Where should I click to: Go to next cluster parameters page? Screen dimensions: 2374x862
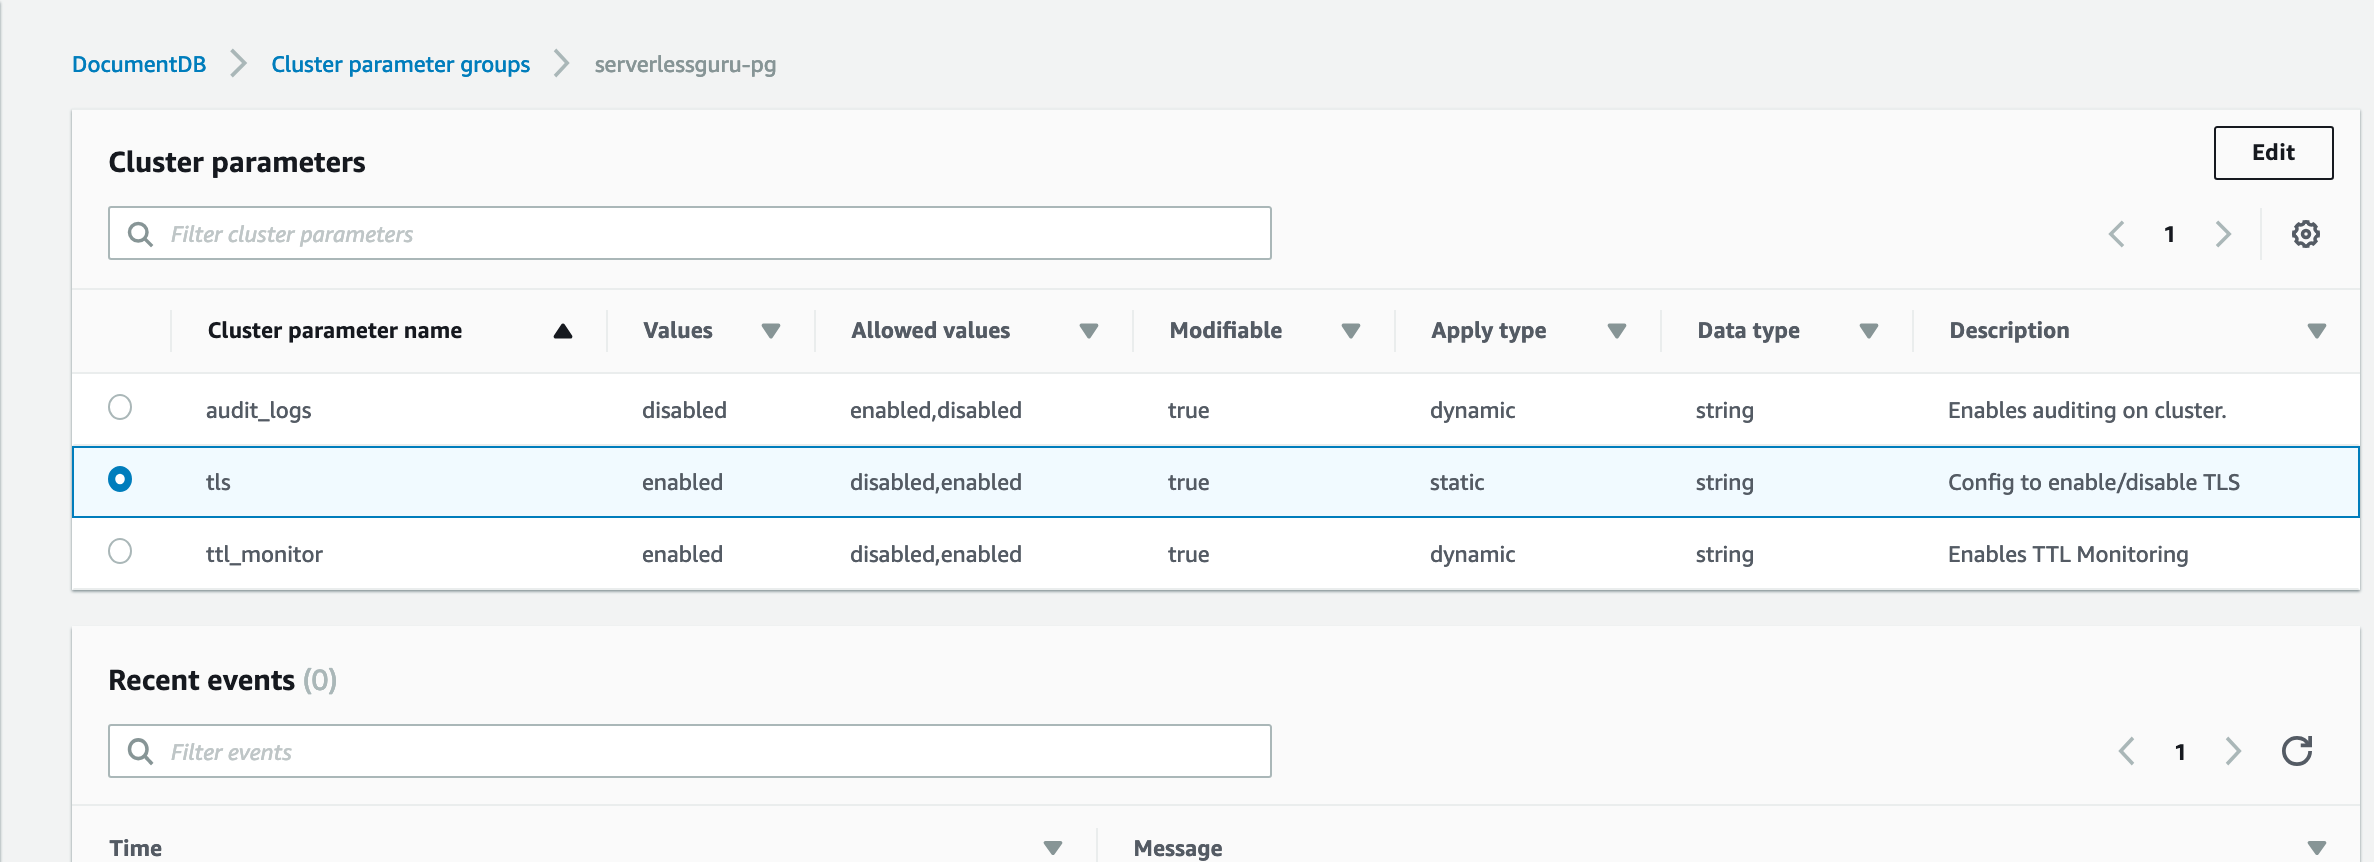point(2223,234)
